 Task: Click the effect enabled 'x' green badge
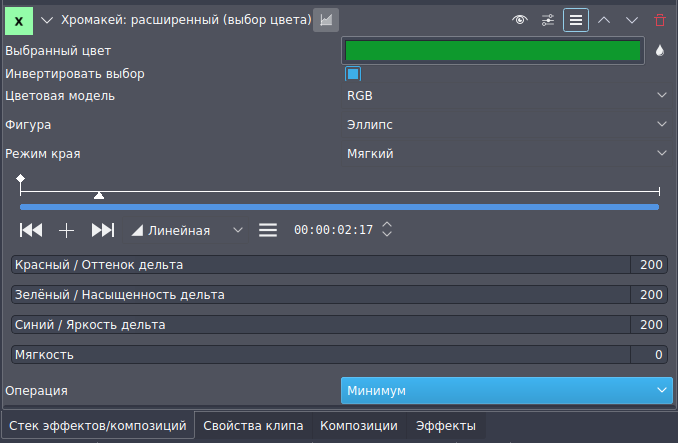pyautogui.click(x=19, y=19)
